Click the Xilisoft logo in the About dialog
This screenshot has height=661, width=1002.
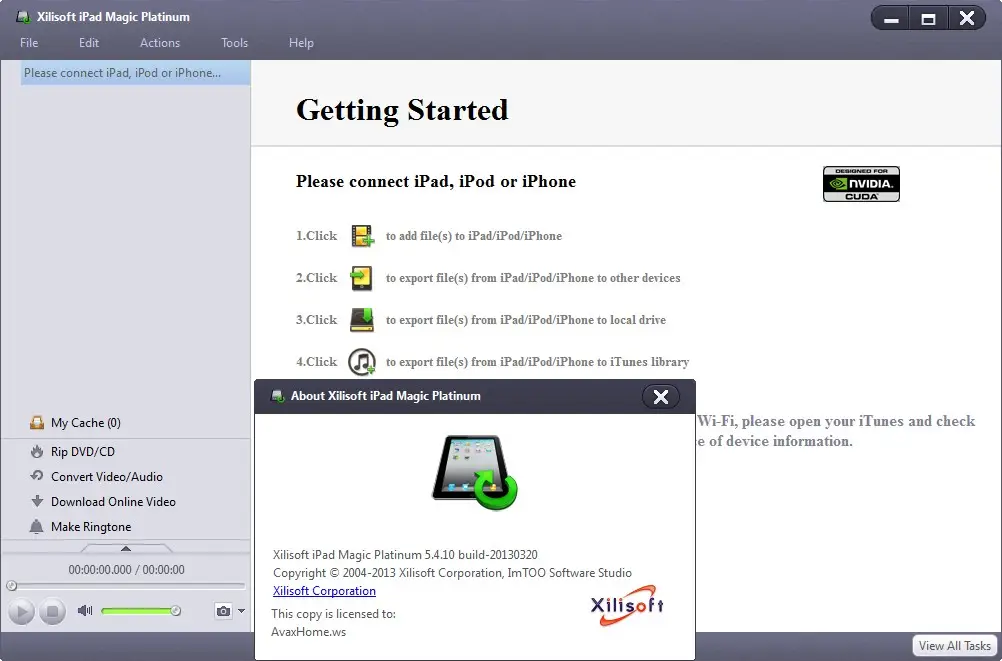pyautogui.click(x=628, y=605)
